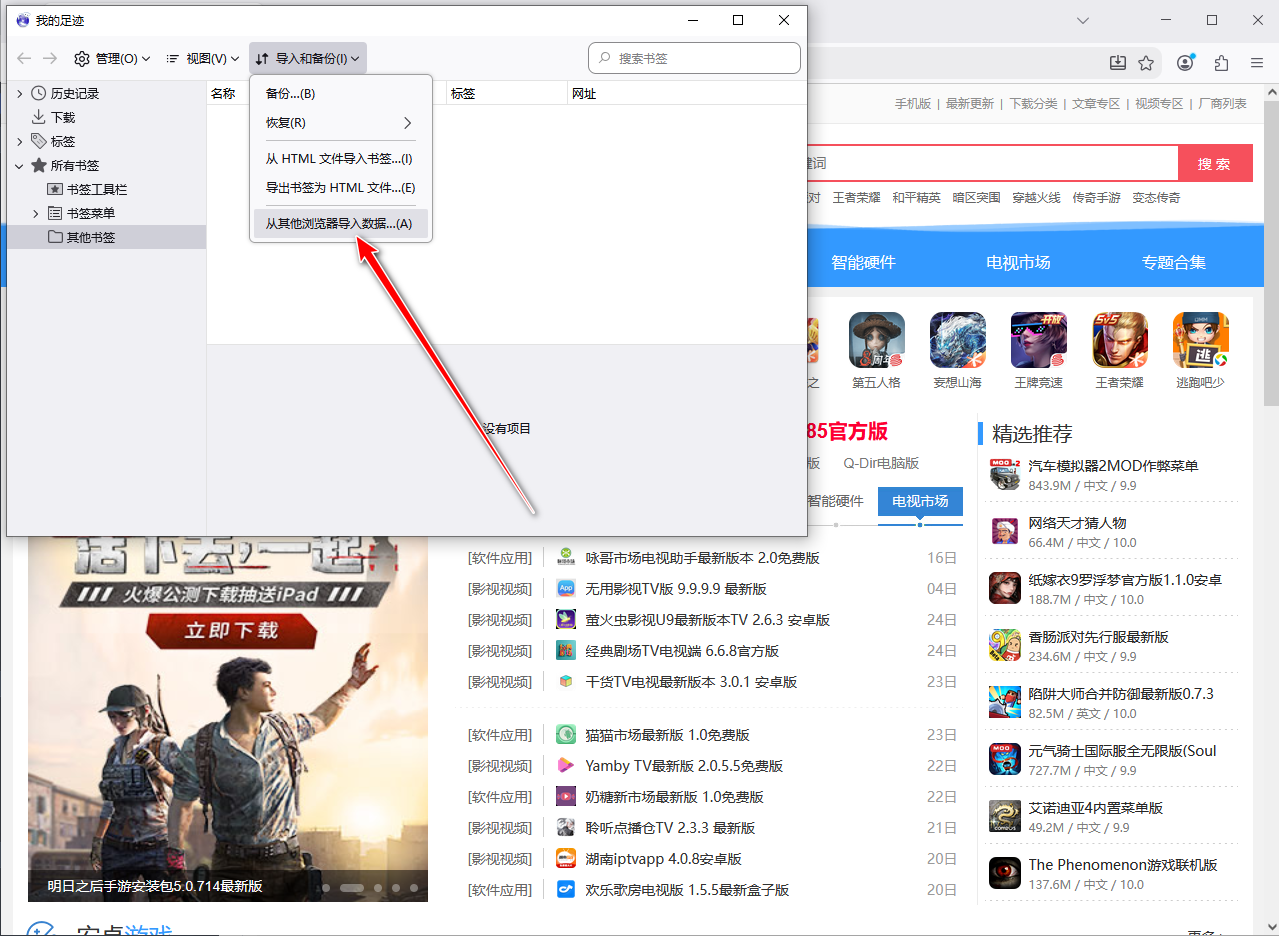Open 纸嫁衣9罗浮梦 app icon
The image size is (1279, 936).
(x=1005, y=588)
